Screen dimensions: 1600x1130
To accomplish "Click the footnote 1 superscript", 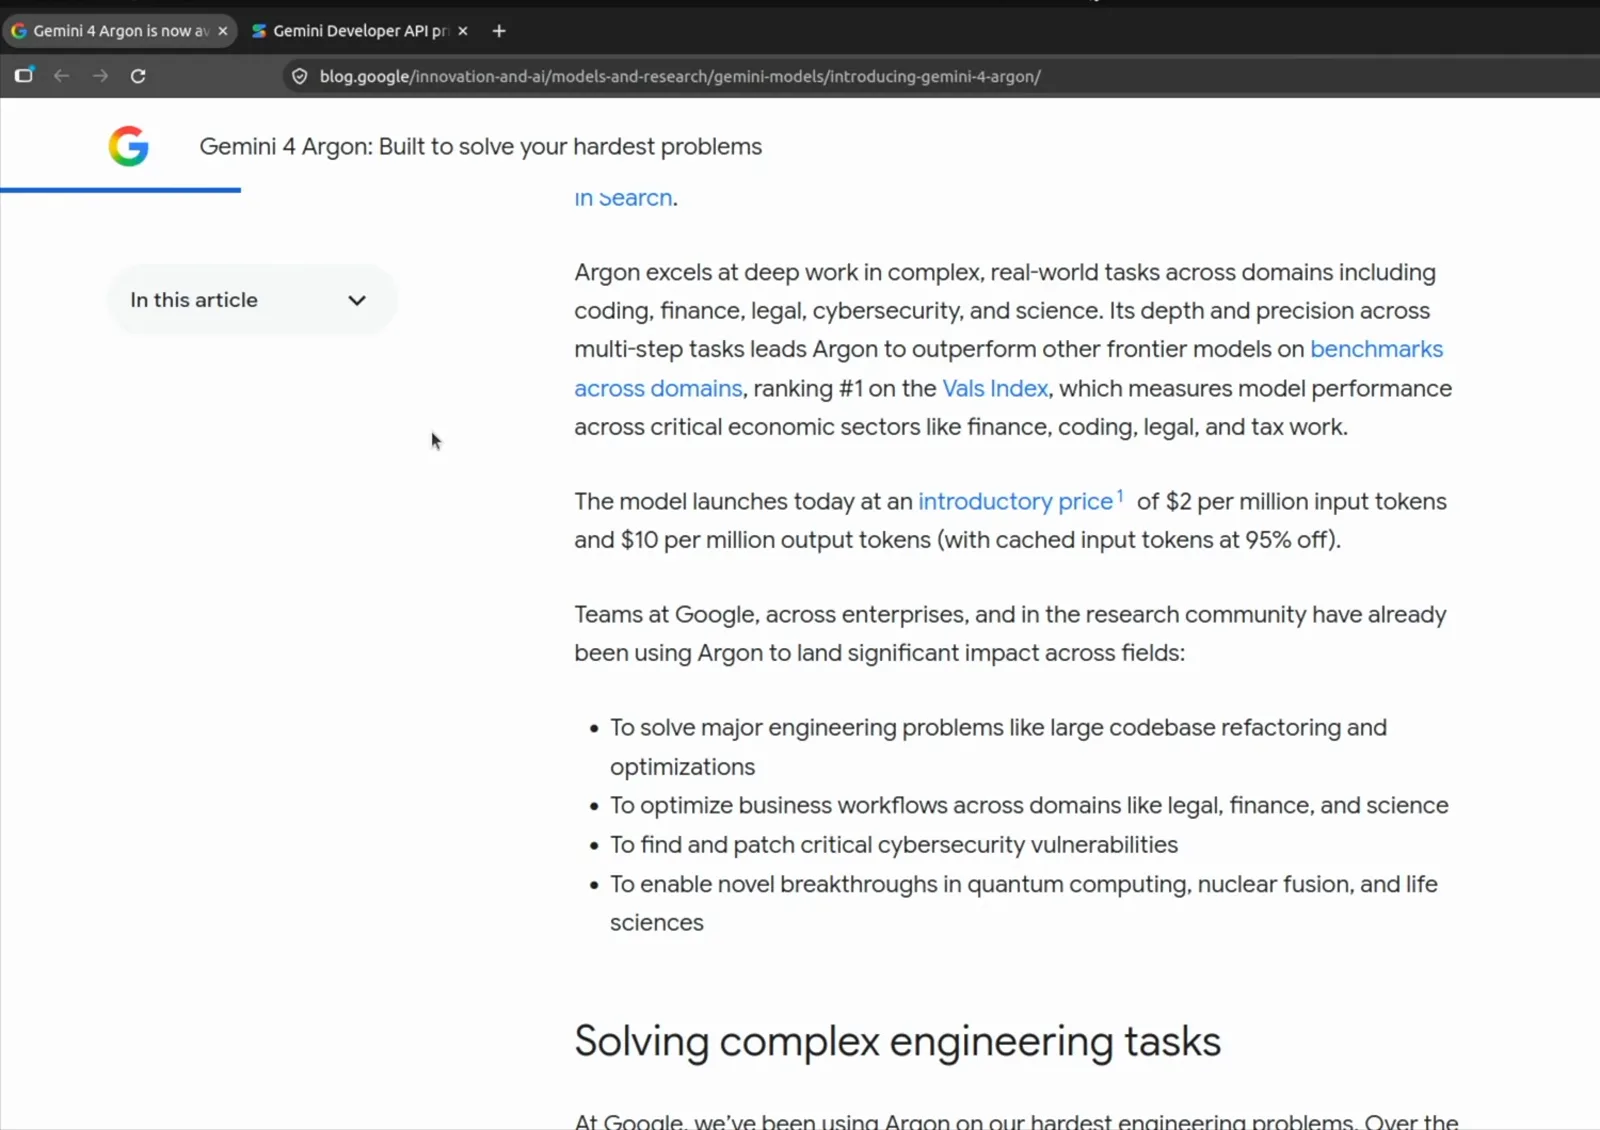I will tap(1120, 496).
